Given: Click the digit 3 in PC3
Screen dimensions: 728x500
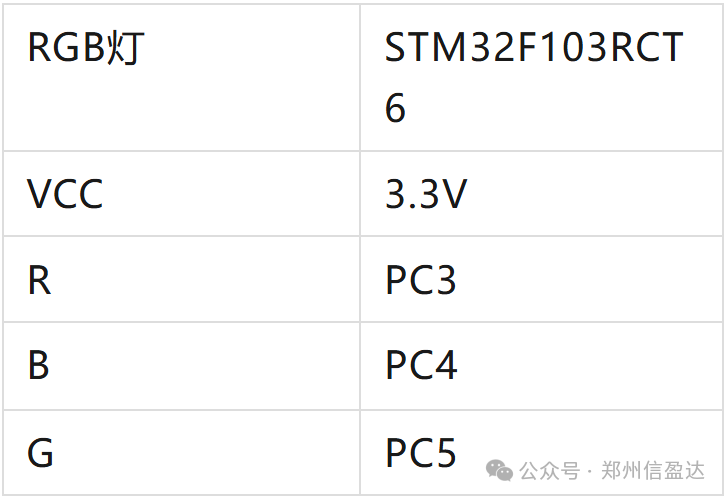Looking at the screenshot, I should (445, 280).
